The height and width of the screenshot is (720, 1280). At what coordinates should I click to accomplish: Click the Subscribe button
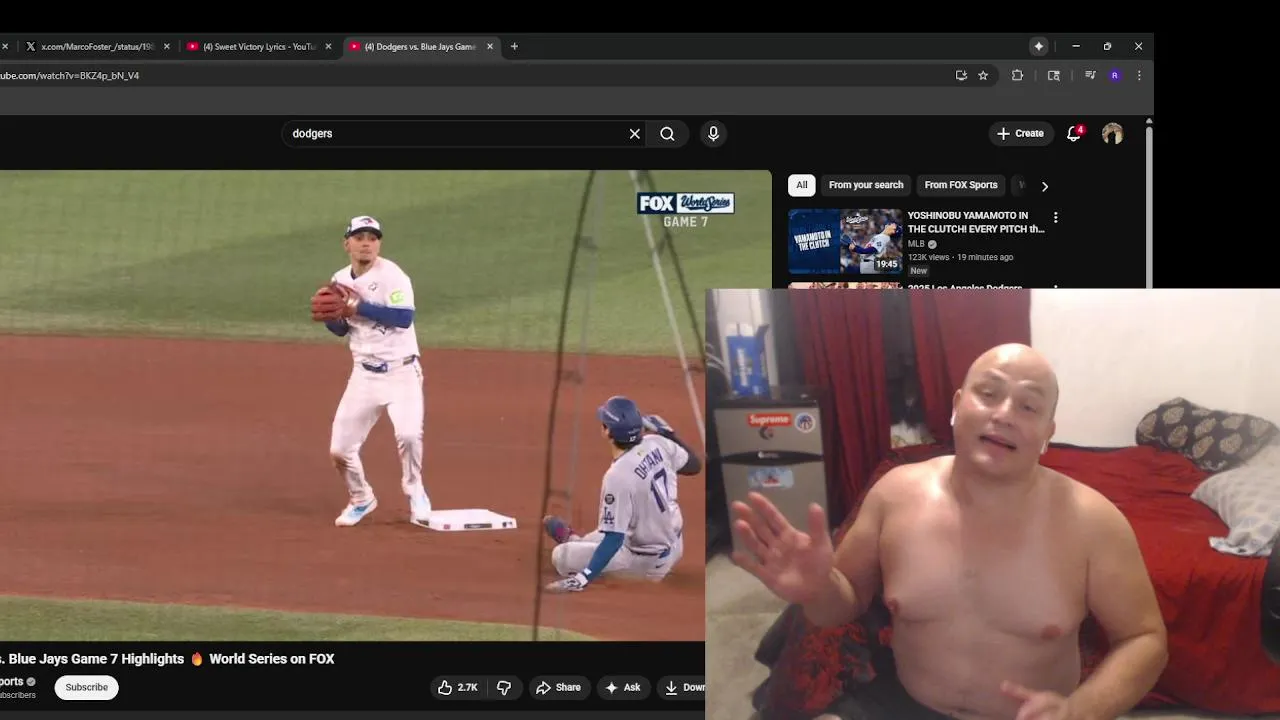[87, 687]
